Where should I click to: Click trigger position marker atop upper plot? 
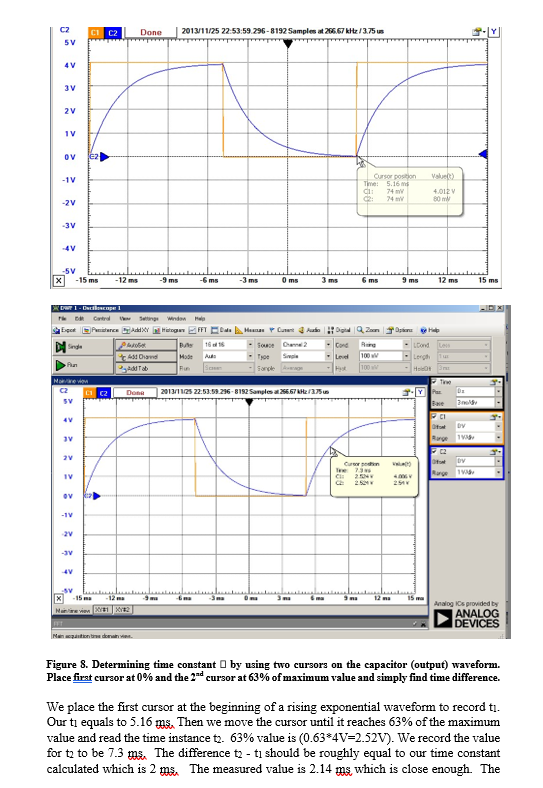(288, 44)
